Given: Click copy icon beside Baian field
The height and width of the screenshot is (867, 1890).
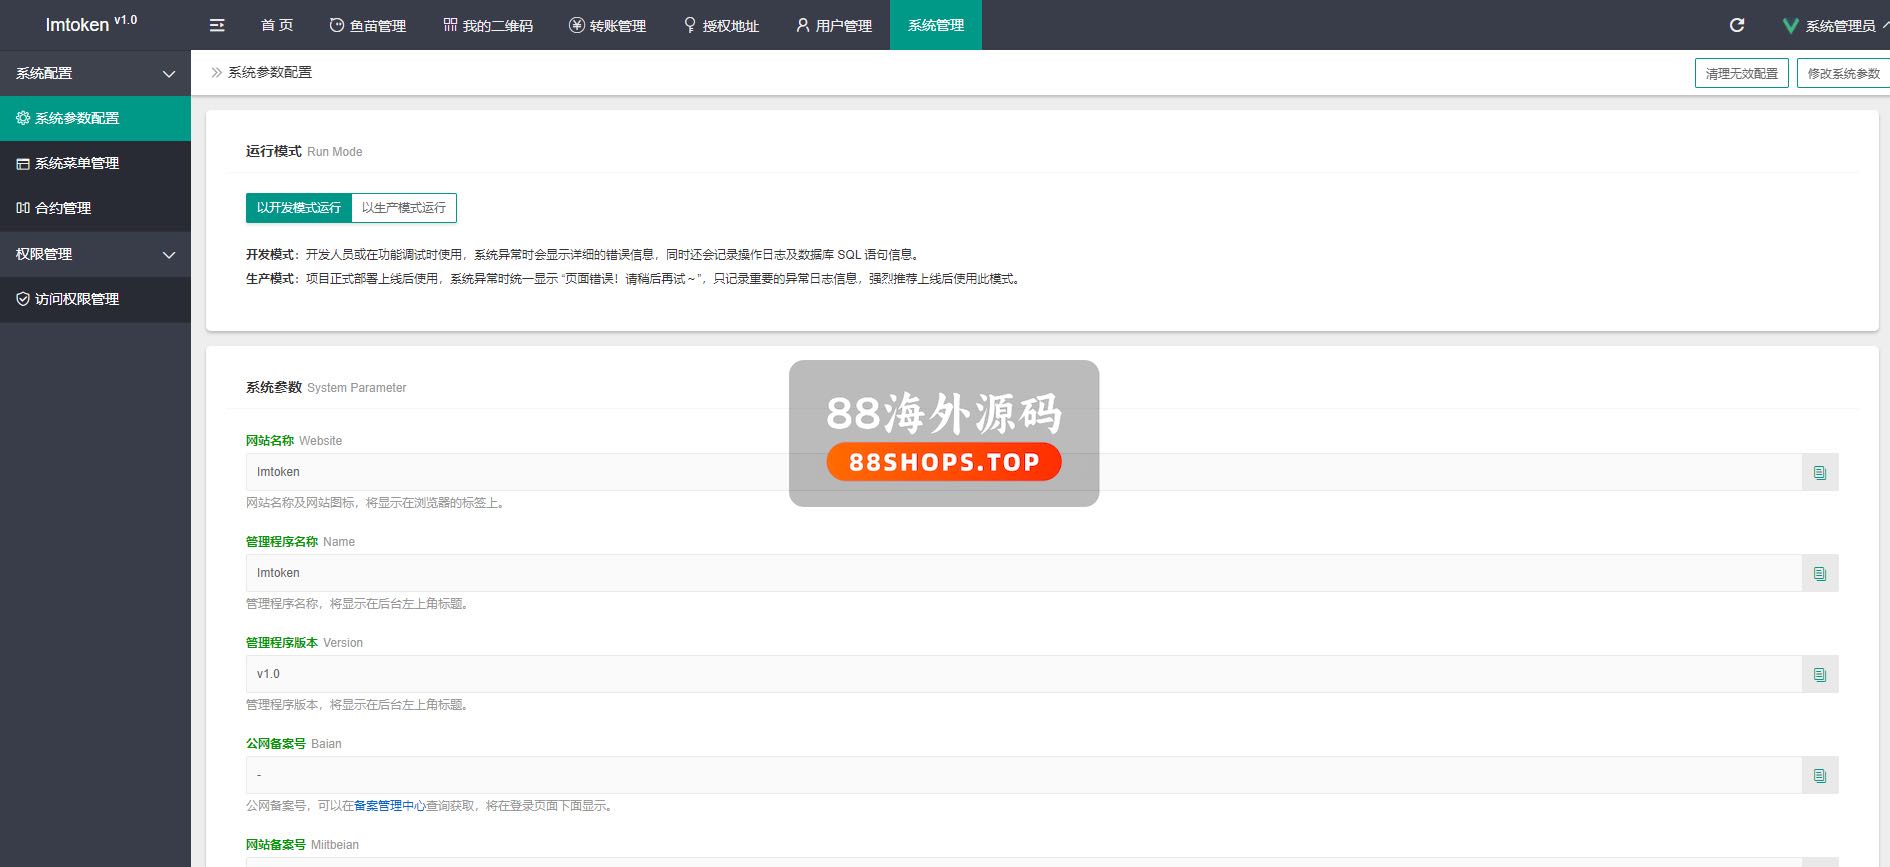Looking at the screenshot, I should [1819, 775].
